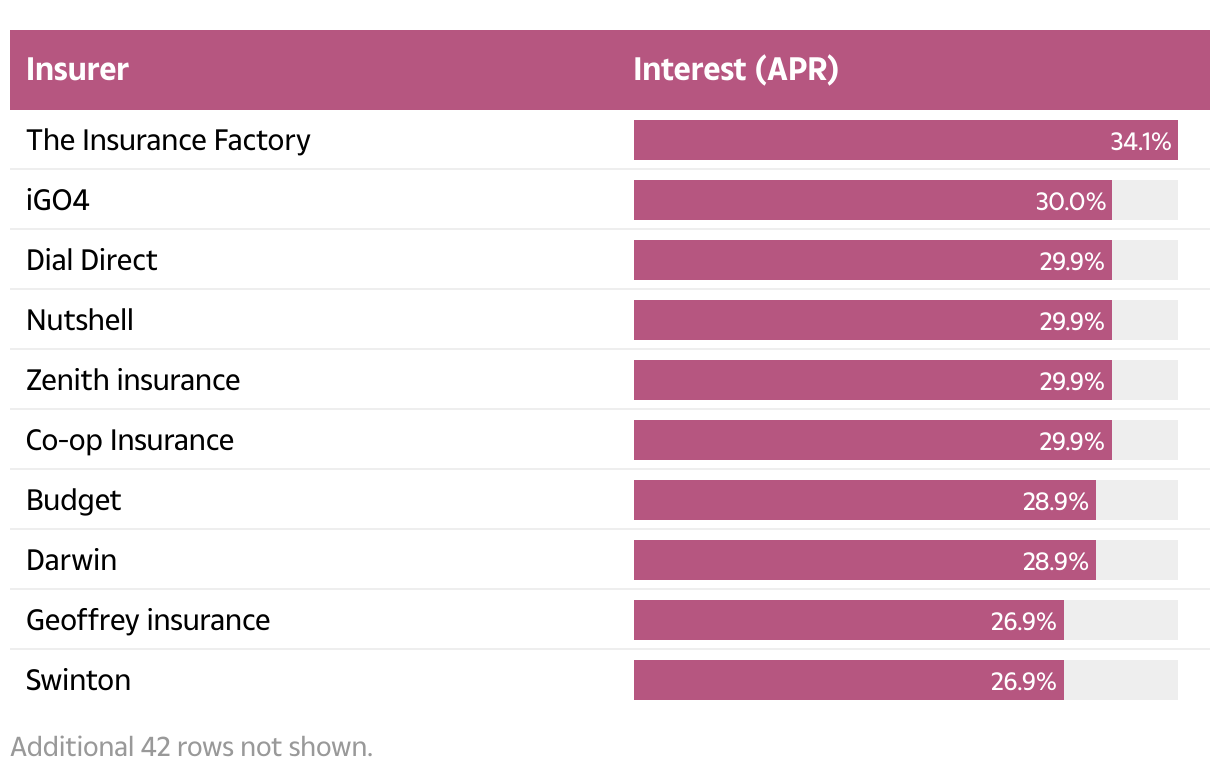Click Nutshell's 29.9% interest bar

pos(872,321)
